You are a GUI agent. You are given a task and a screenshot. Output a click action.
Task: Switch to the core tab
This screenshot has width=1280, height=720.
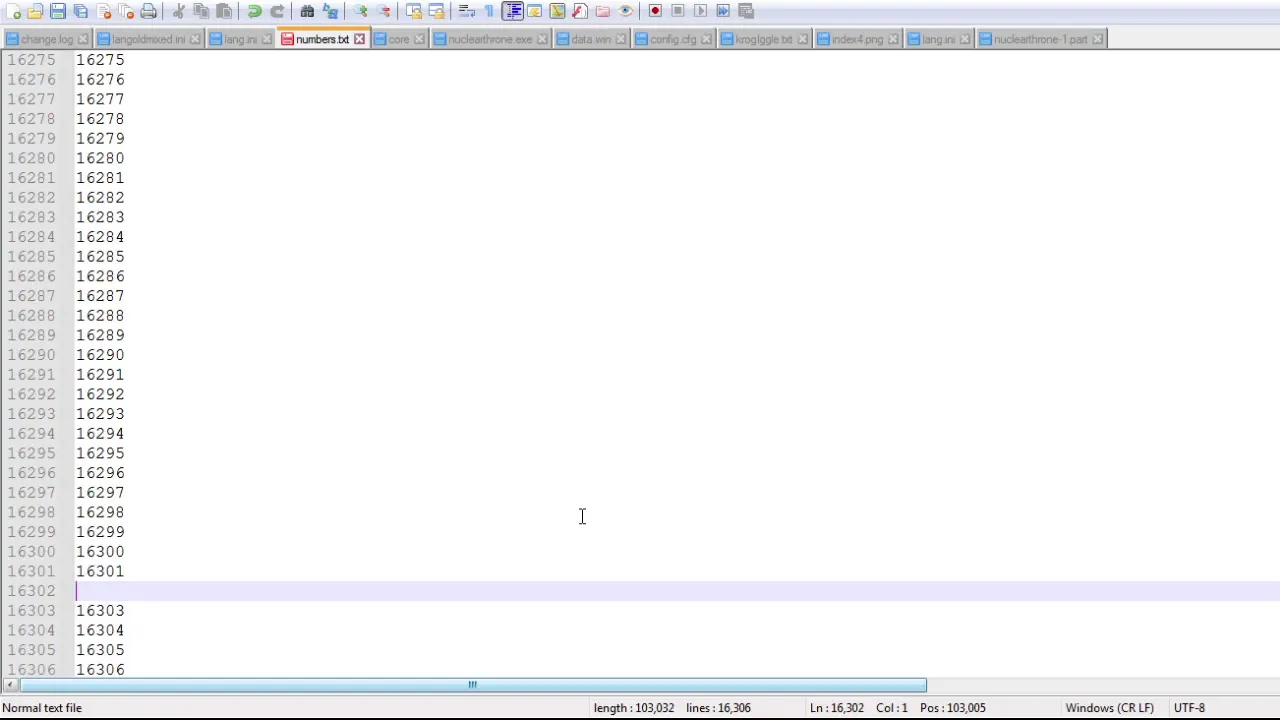point(399,39)
